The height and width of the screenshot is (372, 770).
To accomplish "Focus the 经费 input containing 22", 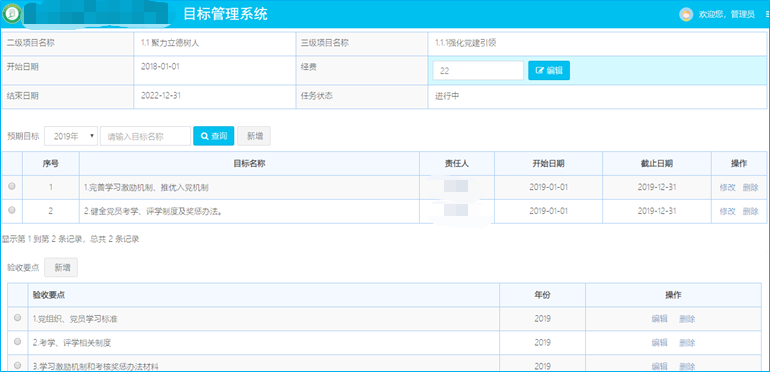I will [x=478, y=70].
